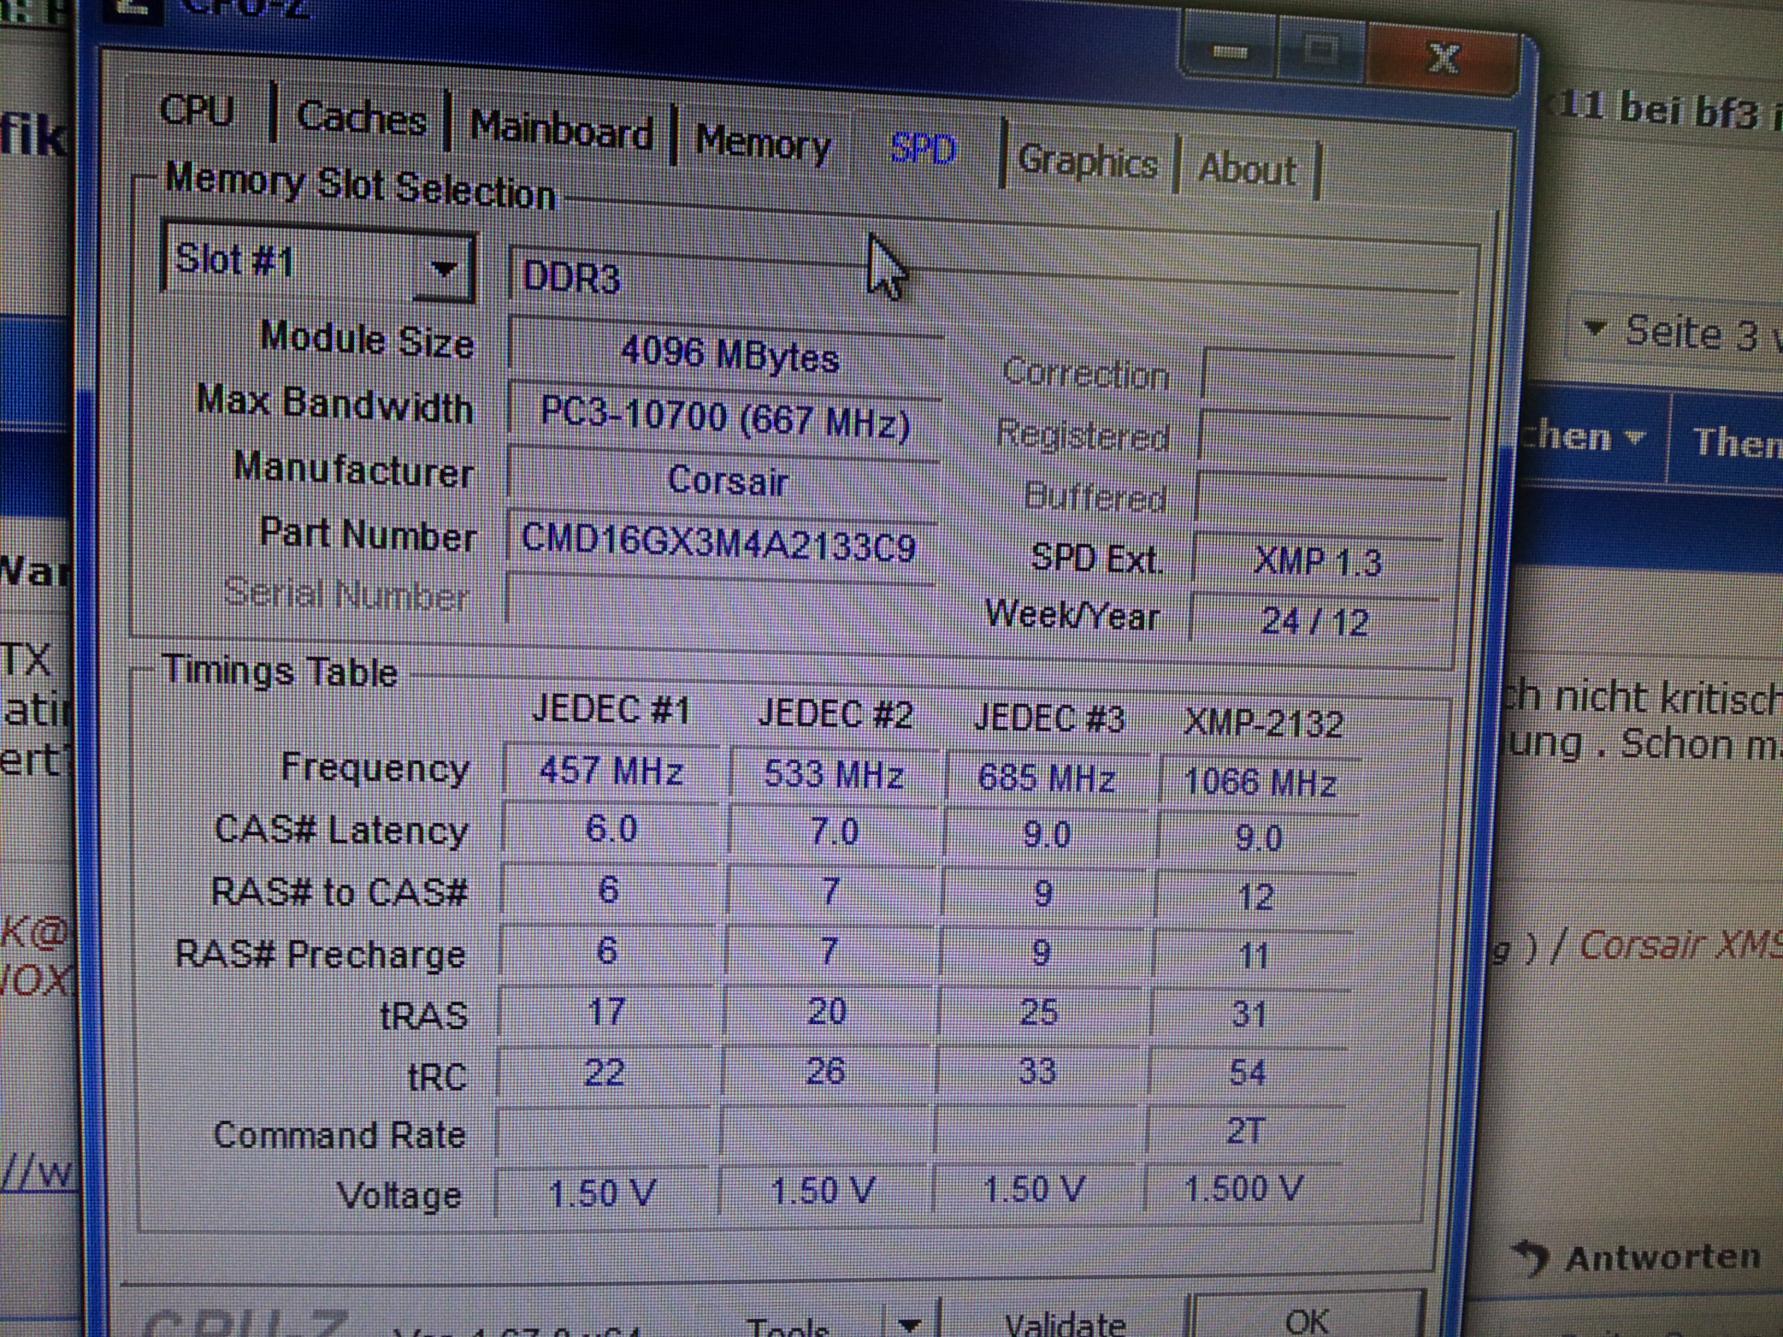Open the Tools dropdown arrow

(910, 1324)
